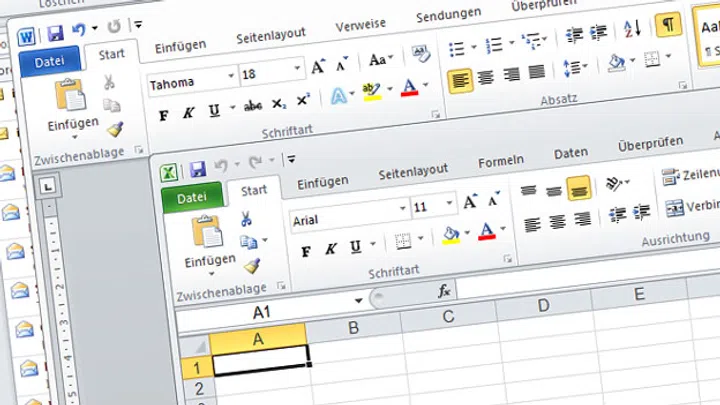The width and height of the screenshot is (720, 405).
Task: Click the multilevel list icon in Word
Action: click(x=531, y=41)
